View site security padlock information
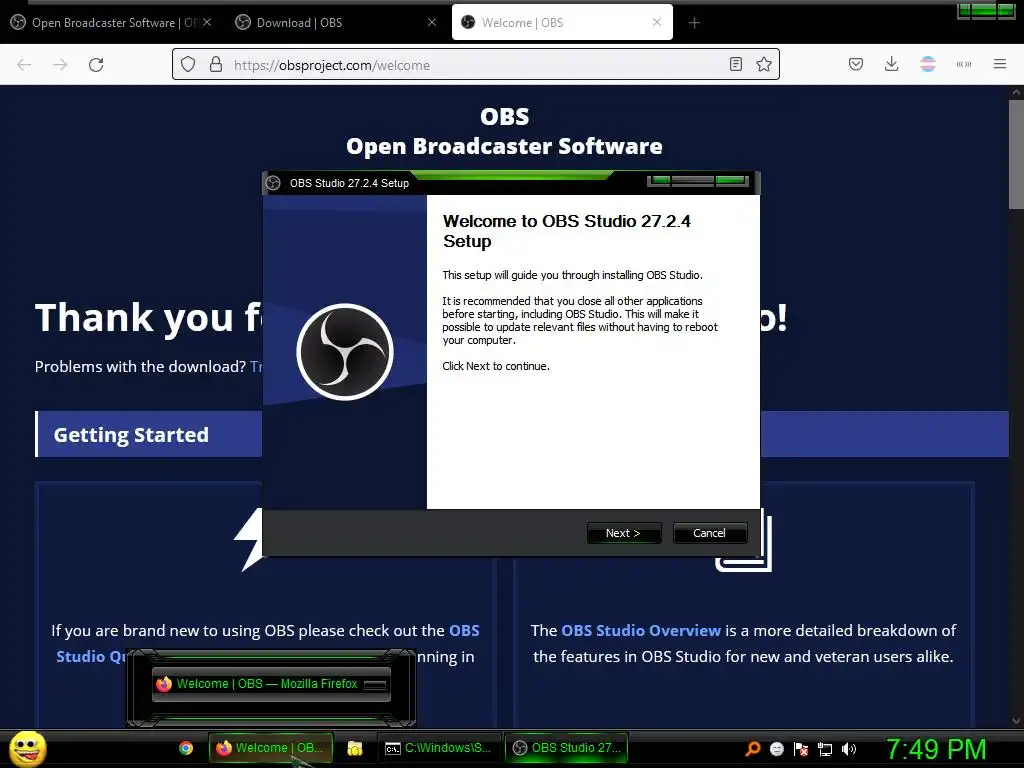 pos(216,65)
